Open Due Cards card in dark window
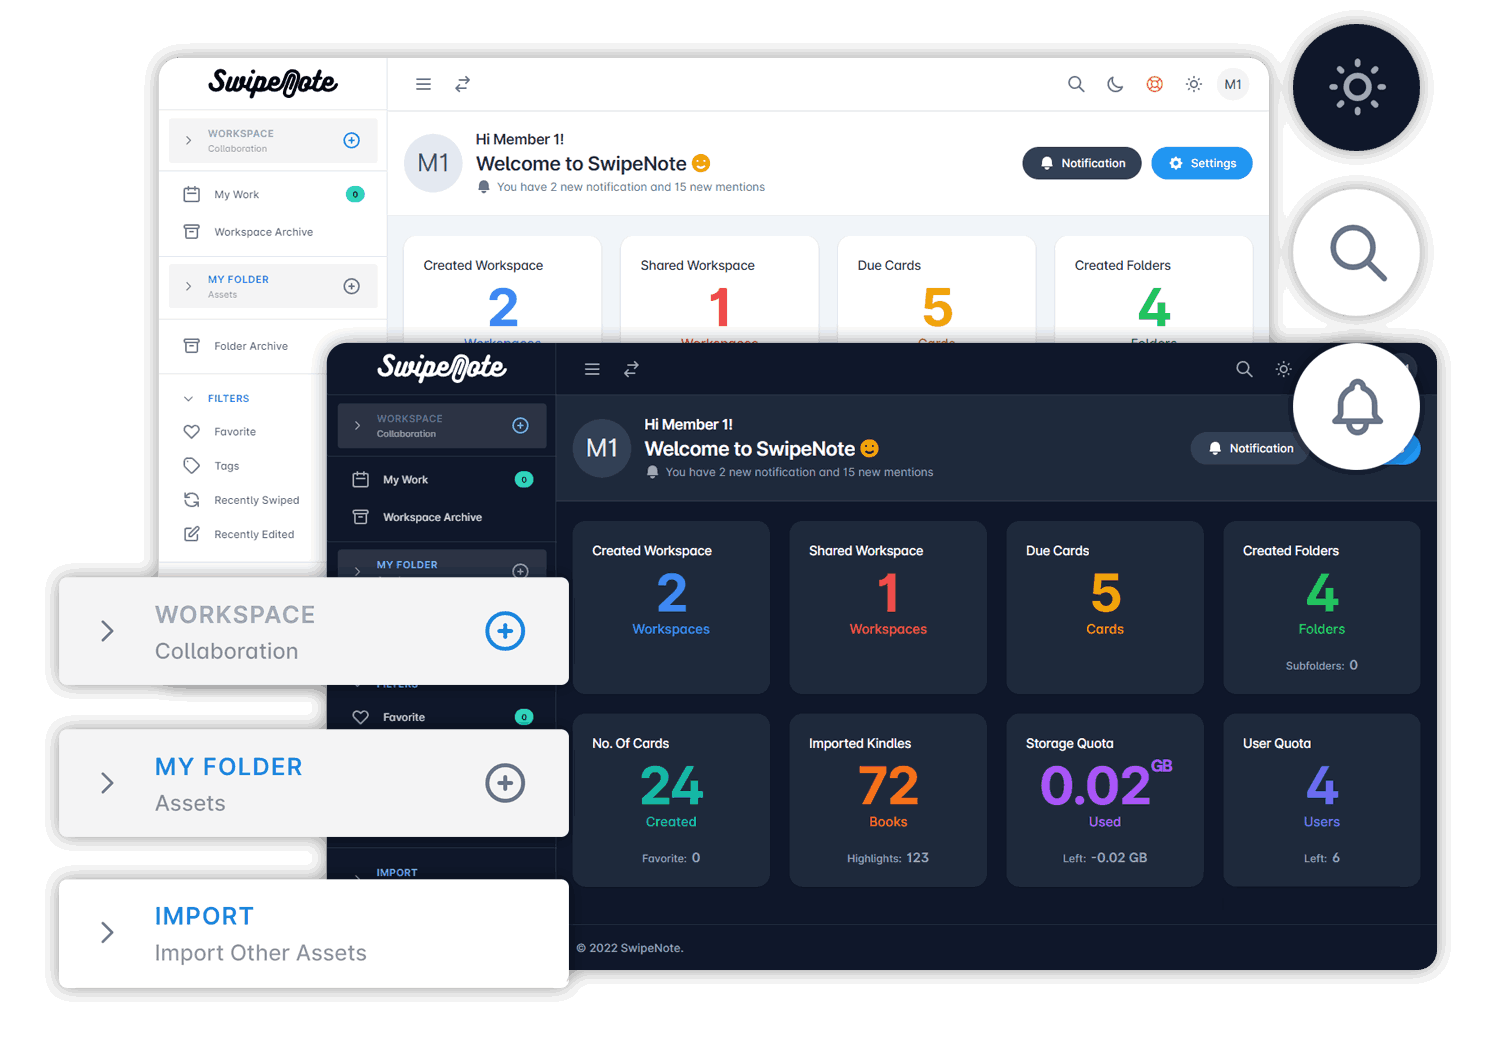Screen dimensions: 1502x1037 coord(1105,607)
